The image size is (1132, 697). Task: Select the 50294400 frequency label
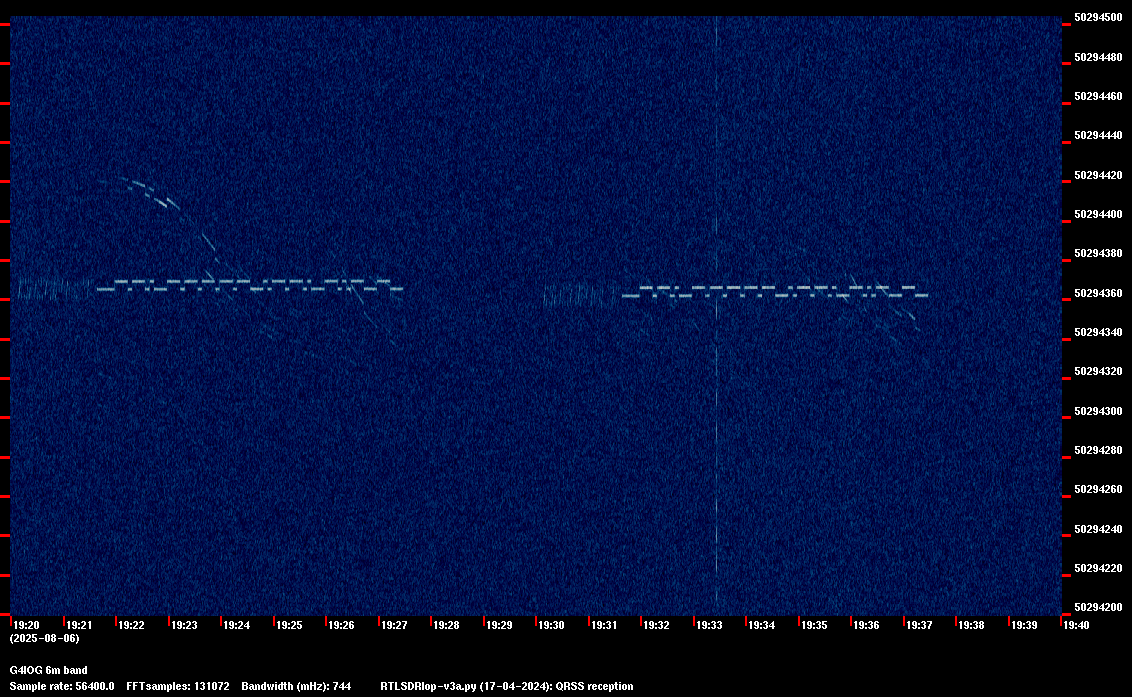[1098, 215]
